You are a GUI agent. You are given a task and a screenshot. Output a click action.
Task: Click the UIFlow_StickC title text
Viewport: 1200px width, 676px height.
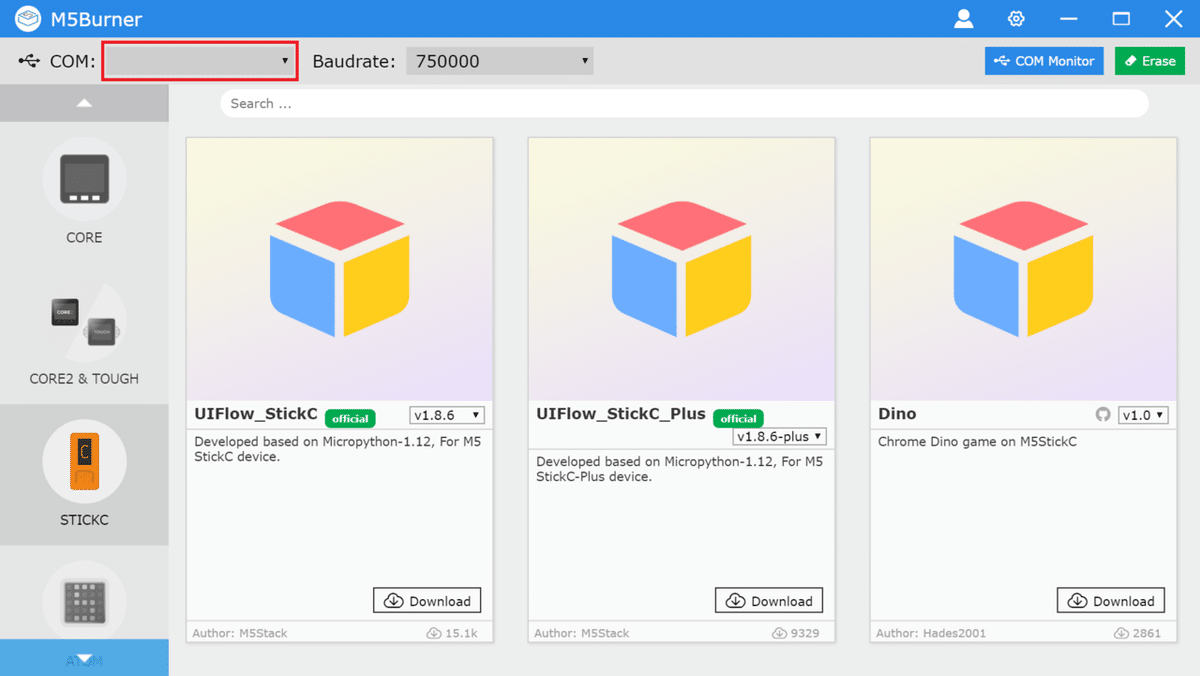coord(256,414)
